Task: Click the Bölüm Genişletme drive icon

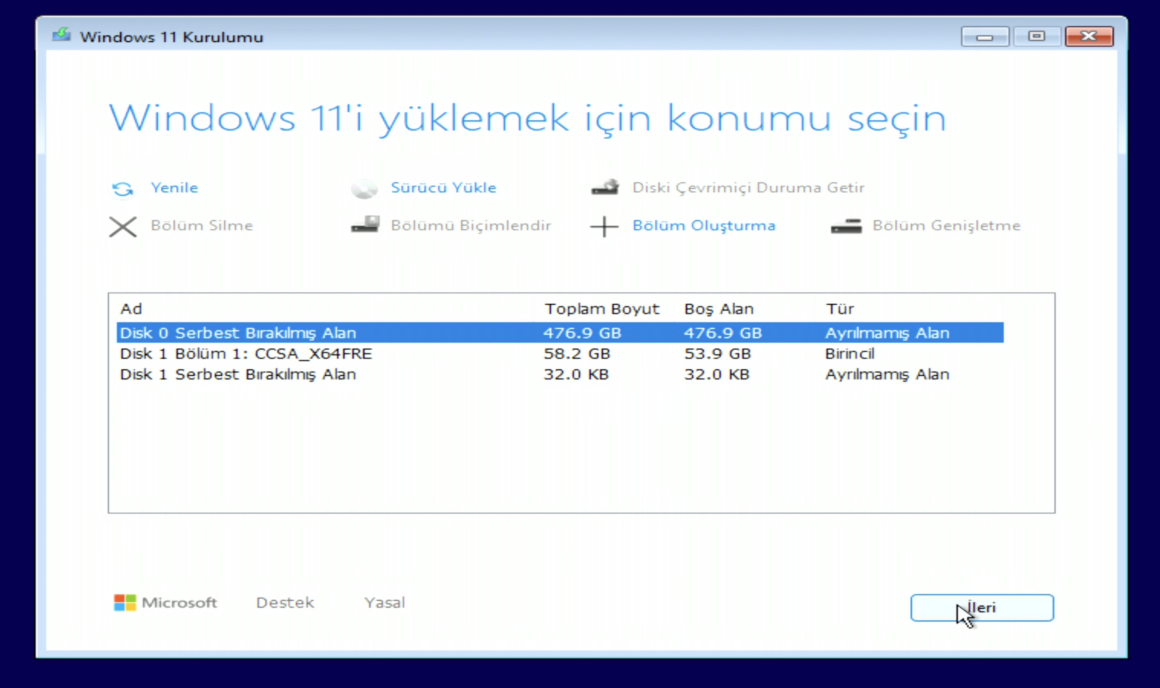Action: click(846, 226)
